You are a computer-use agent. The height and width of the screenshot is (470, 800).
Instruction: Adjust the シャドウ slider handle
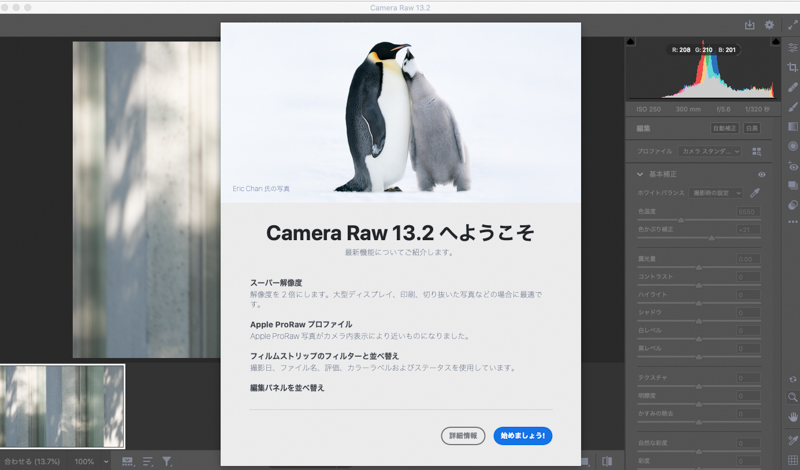tap(699, 321)
